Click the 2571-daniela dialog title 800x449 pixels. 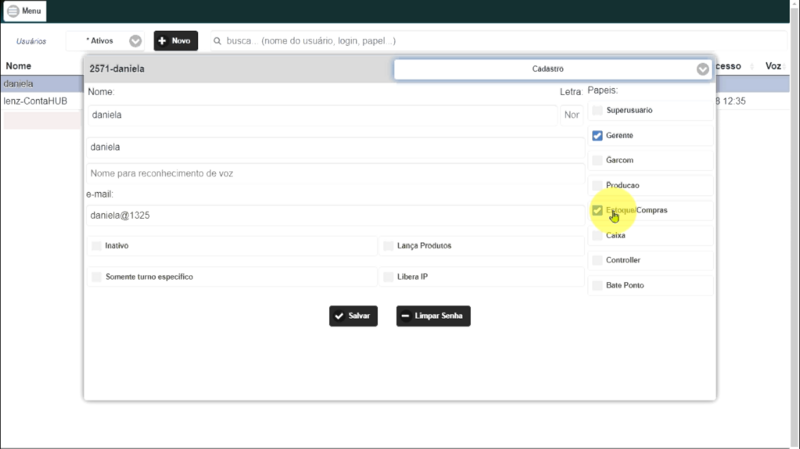117,69
